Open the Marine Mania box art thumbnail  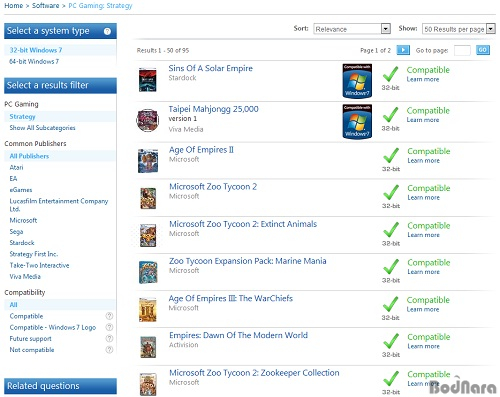point(148,272)
